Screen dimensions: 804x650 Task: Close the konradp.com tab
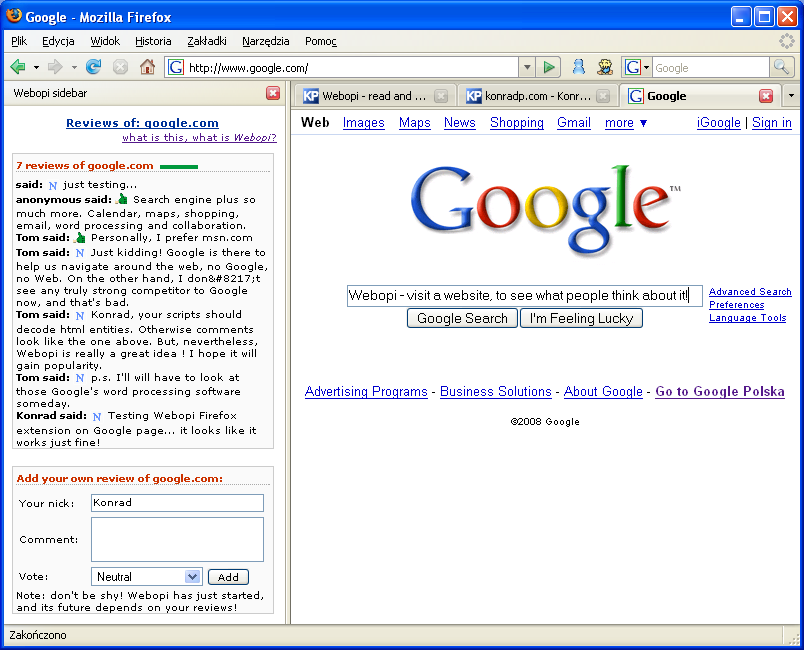604,96
